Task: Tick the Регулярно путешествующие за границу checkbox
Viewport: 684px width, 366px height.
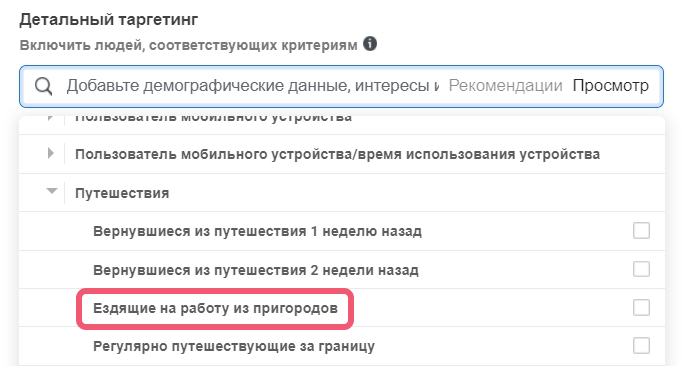Action: [641, 346]
